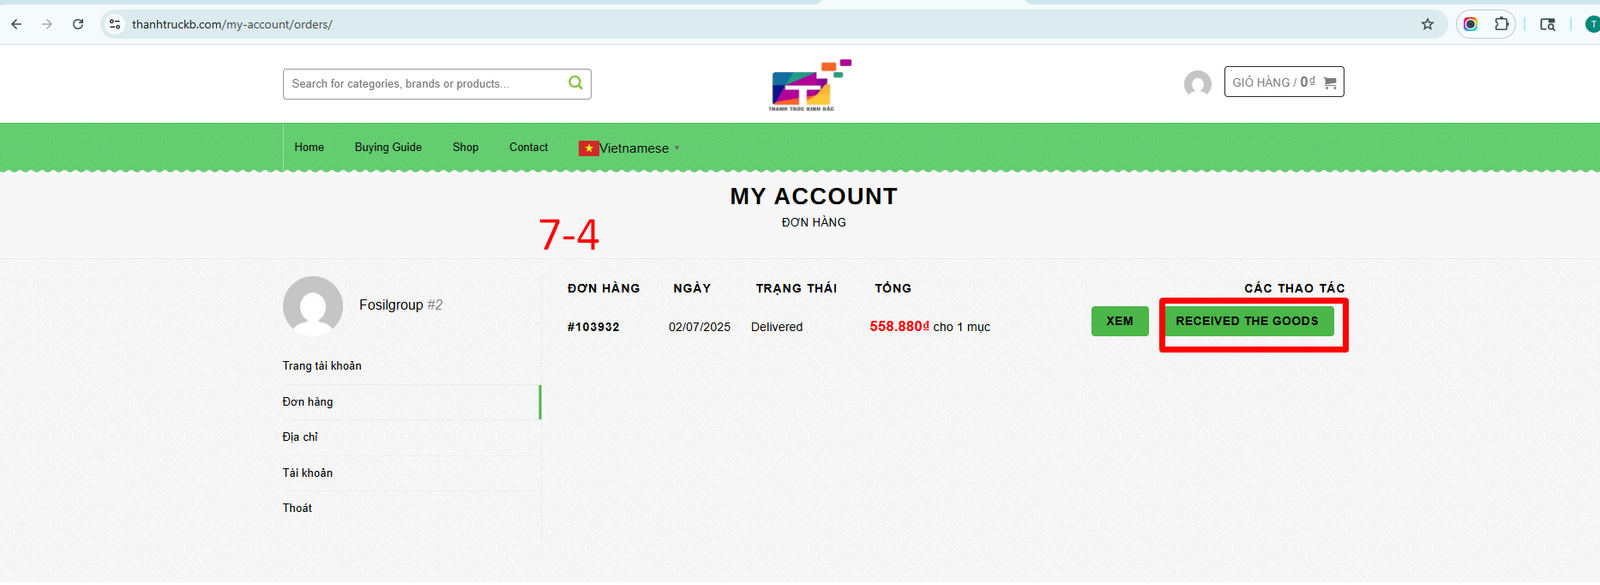
Task: Open Tài khoản in account sidebar
Action: click(307, 473)
